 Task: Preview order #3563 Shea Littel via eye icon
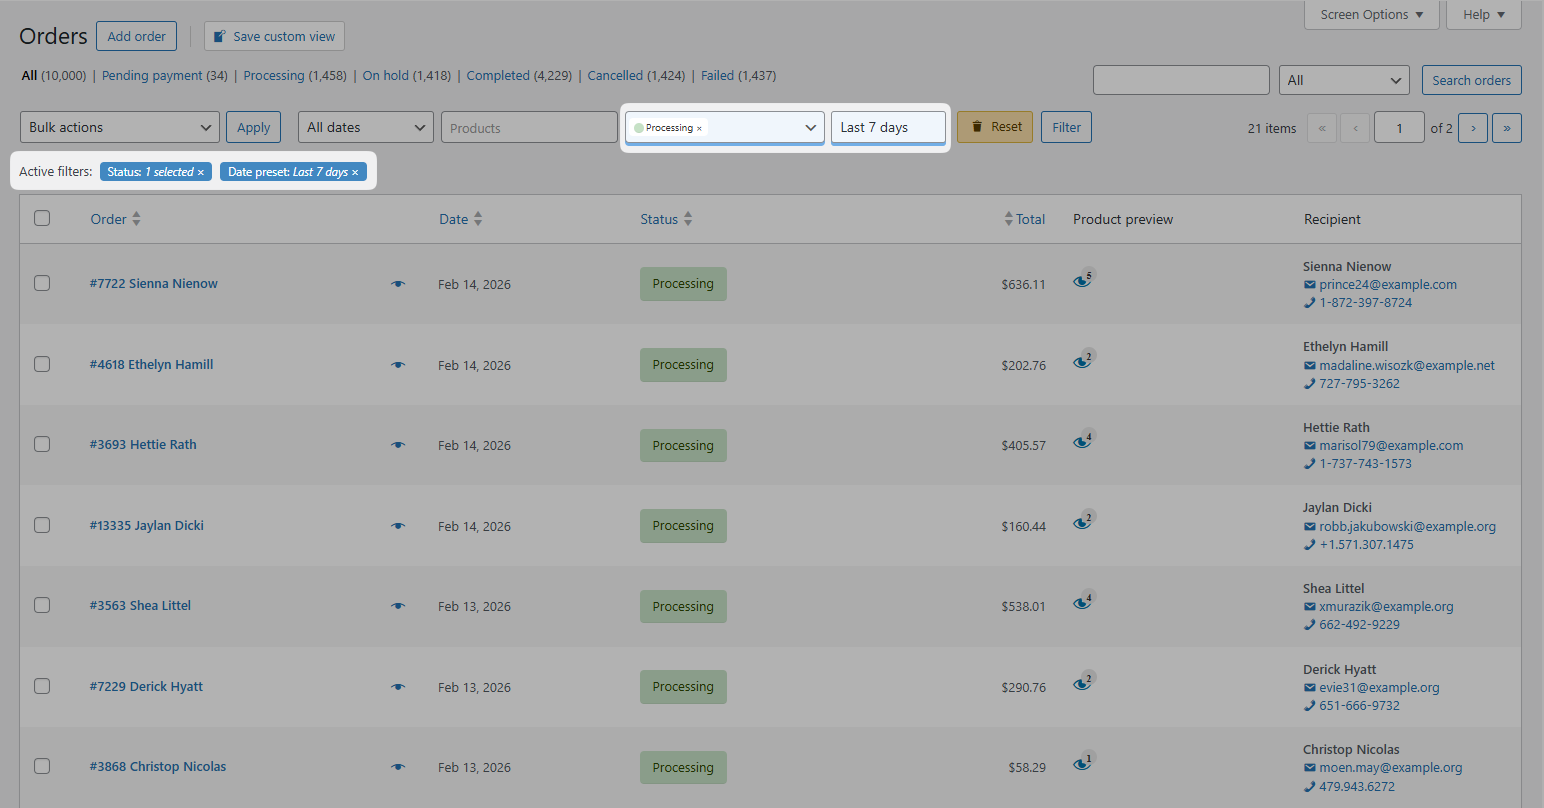[x=398, y=606]
